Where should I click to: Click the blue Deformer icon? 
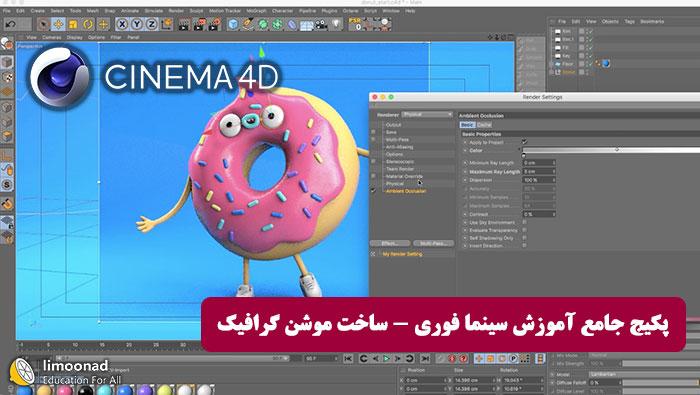click(x=292, y=24)
